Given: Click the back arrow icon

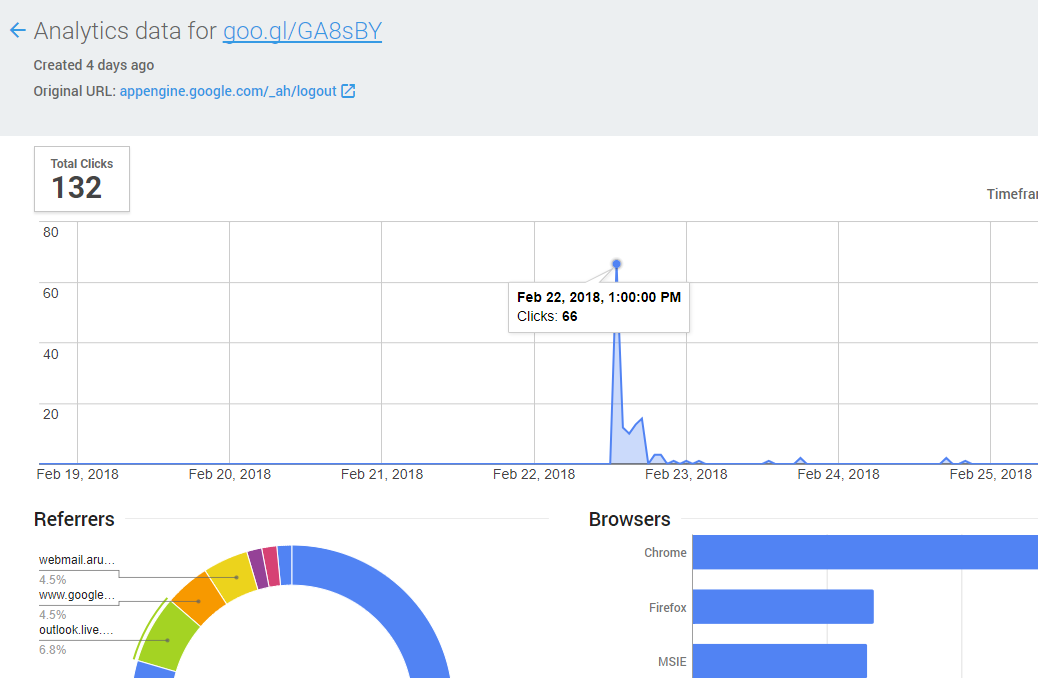Looking at the screenshot, I should click(x=18, y=30).
